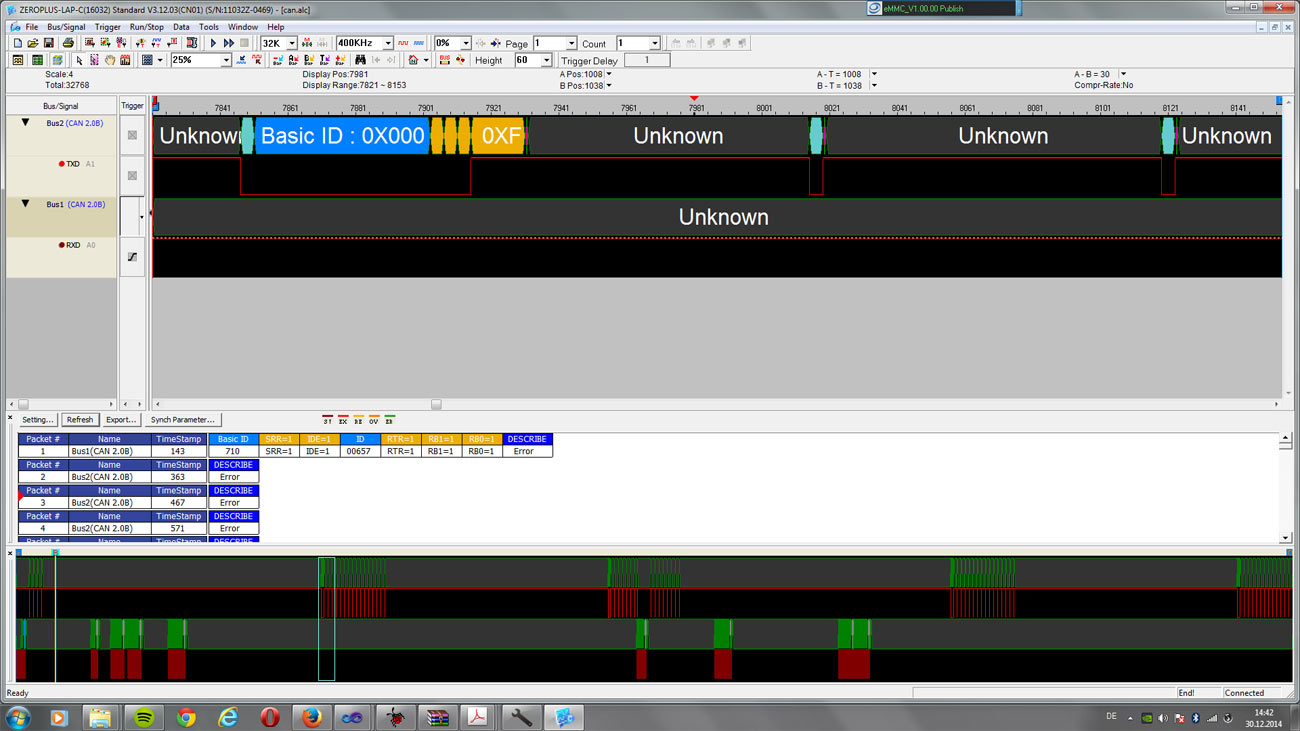Click the red T marker on ruler
Viewport: 1300px width, 731px height.
pyautogui.click(x=694, y=99)
